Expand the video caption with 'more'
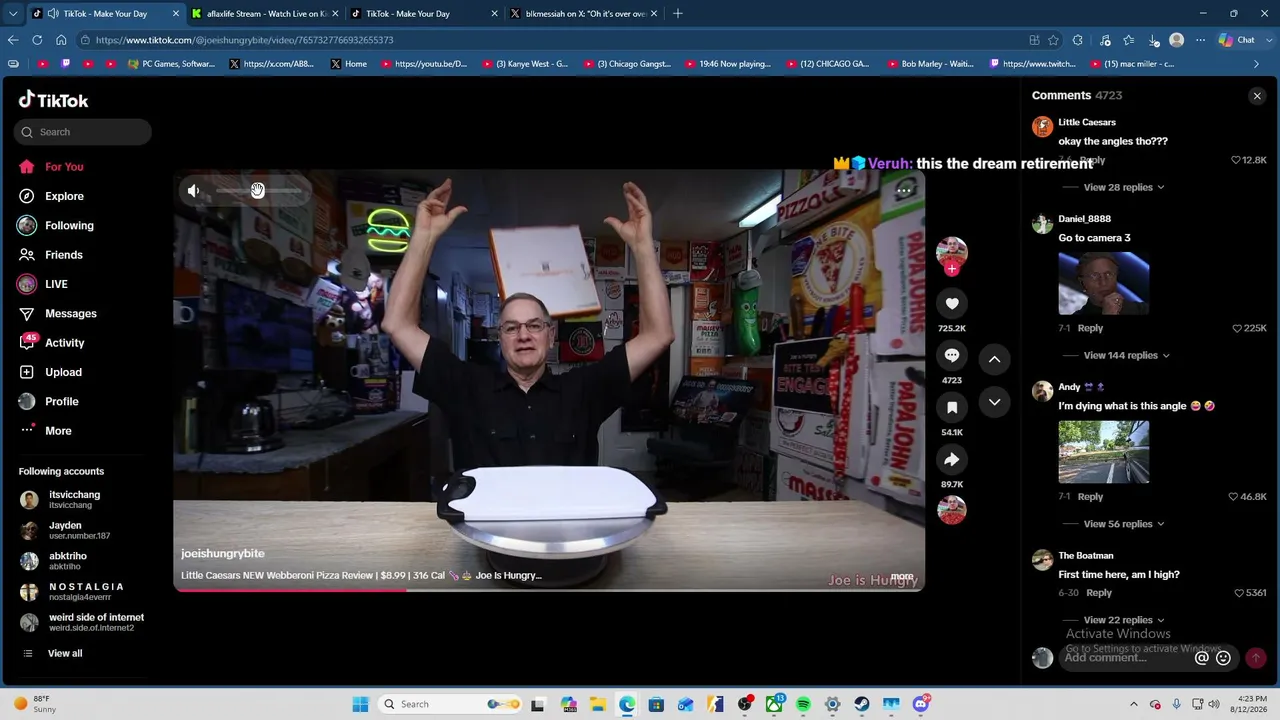 coord(902,576)
